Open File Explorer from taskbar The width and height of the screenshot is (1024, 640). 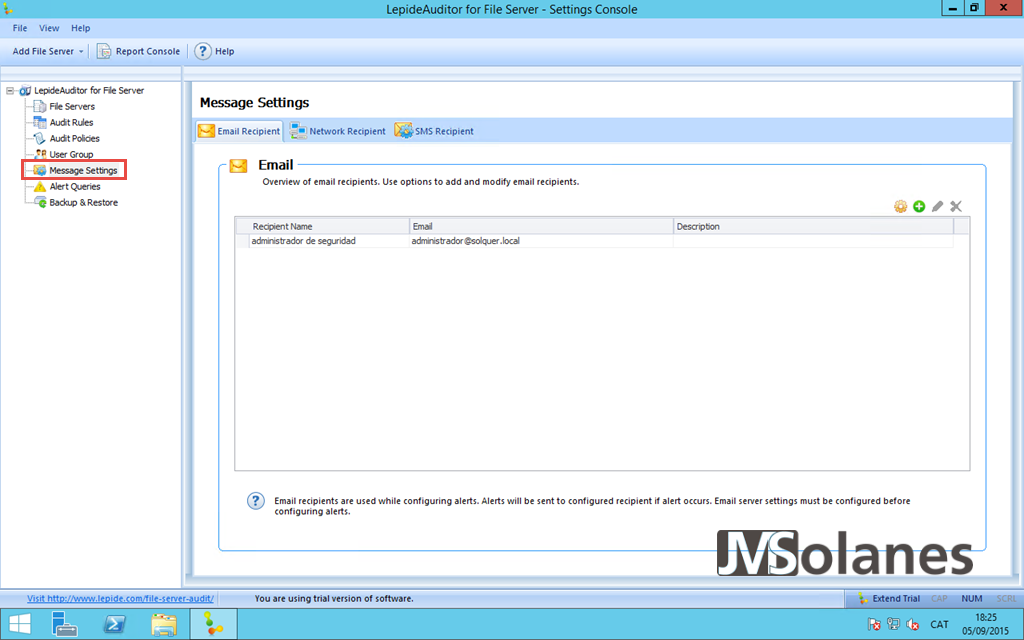[x=164, y=624]
